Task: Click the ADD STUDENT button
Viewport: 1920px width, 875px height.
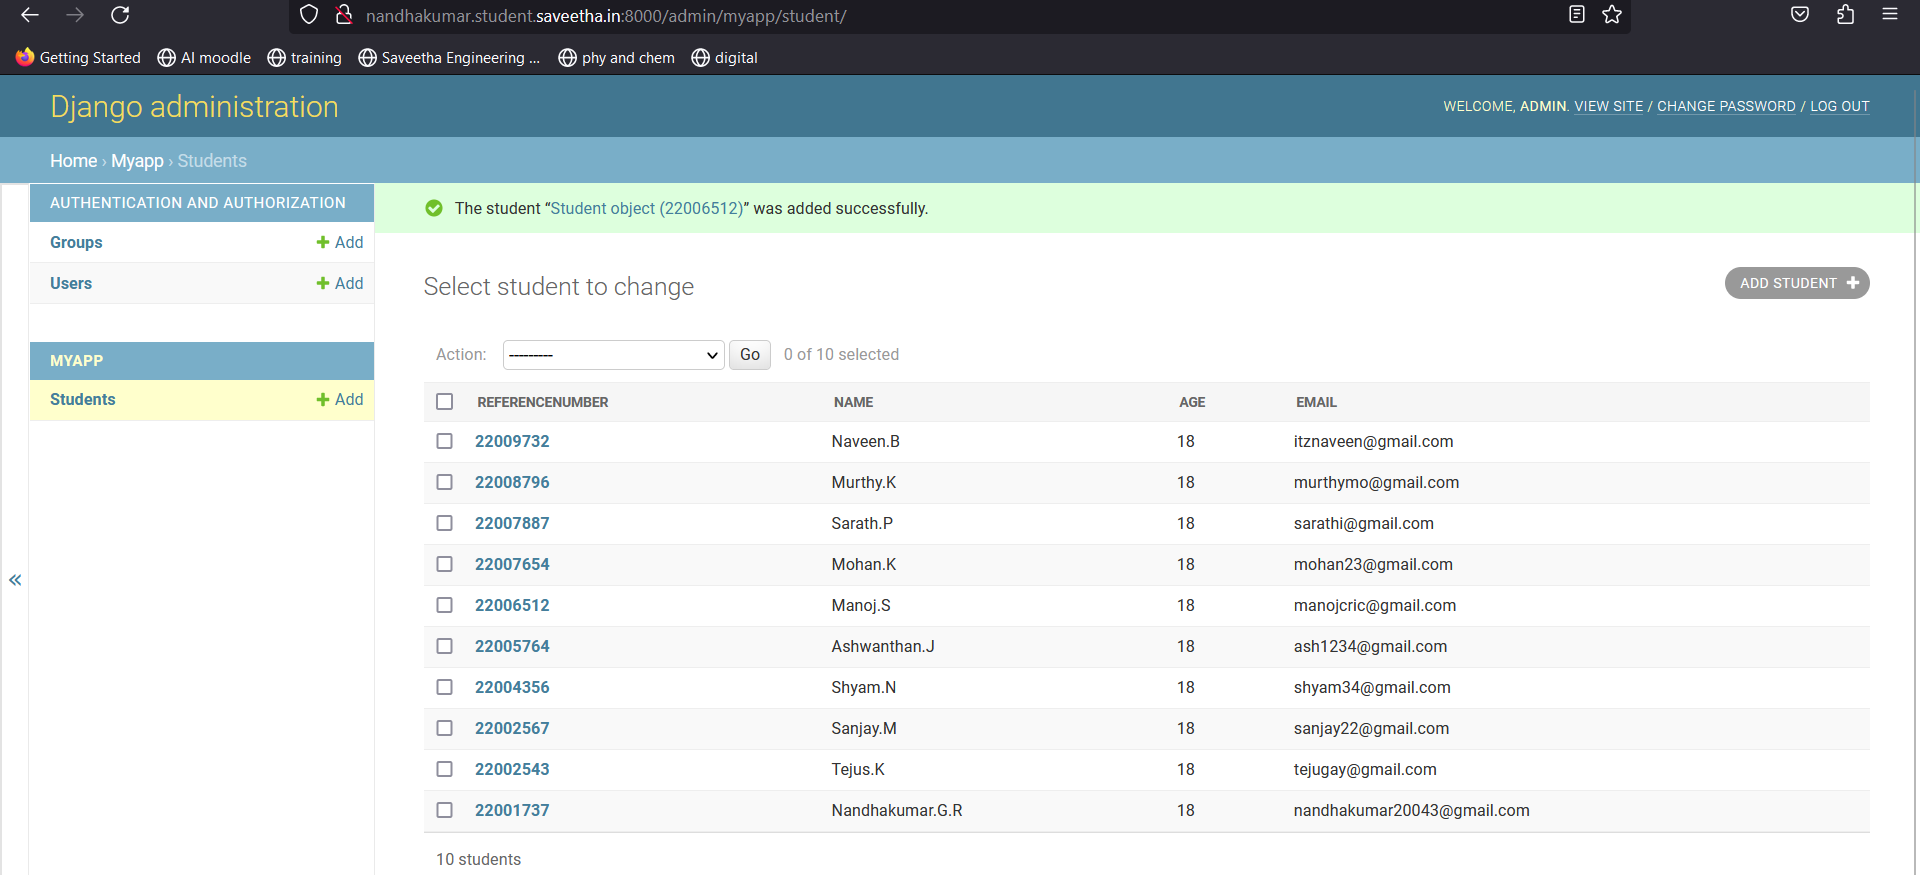Action: point(1797,283)
